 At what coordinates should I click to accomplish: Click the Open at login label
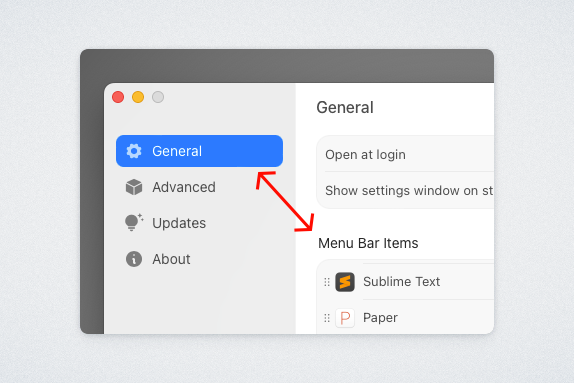pos(365,155)
